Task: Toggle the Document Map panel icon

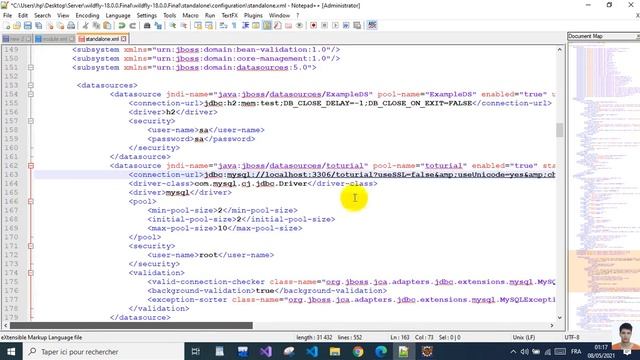Action: 266,25
